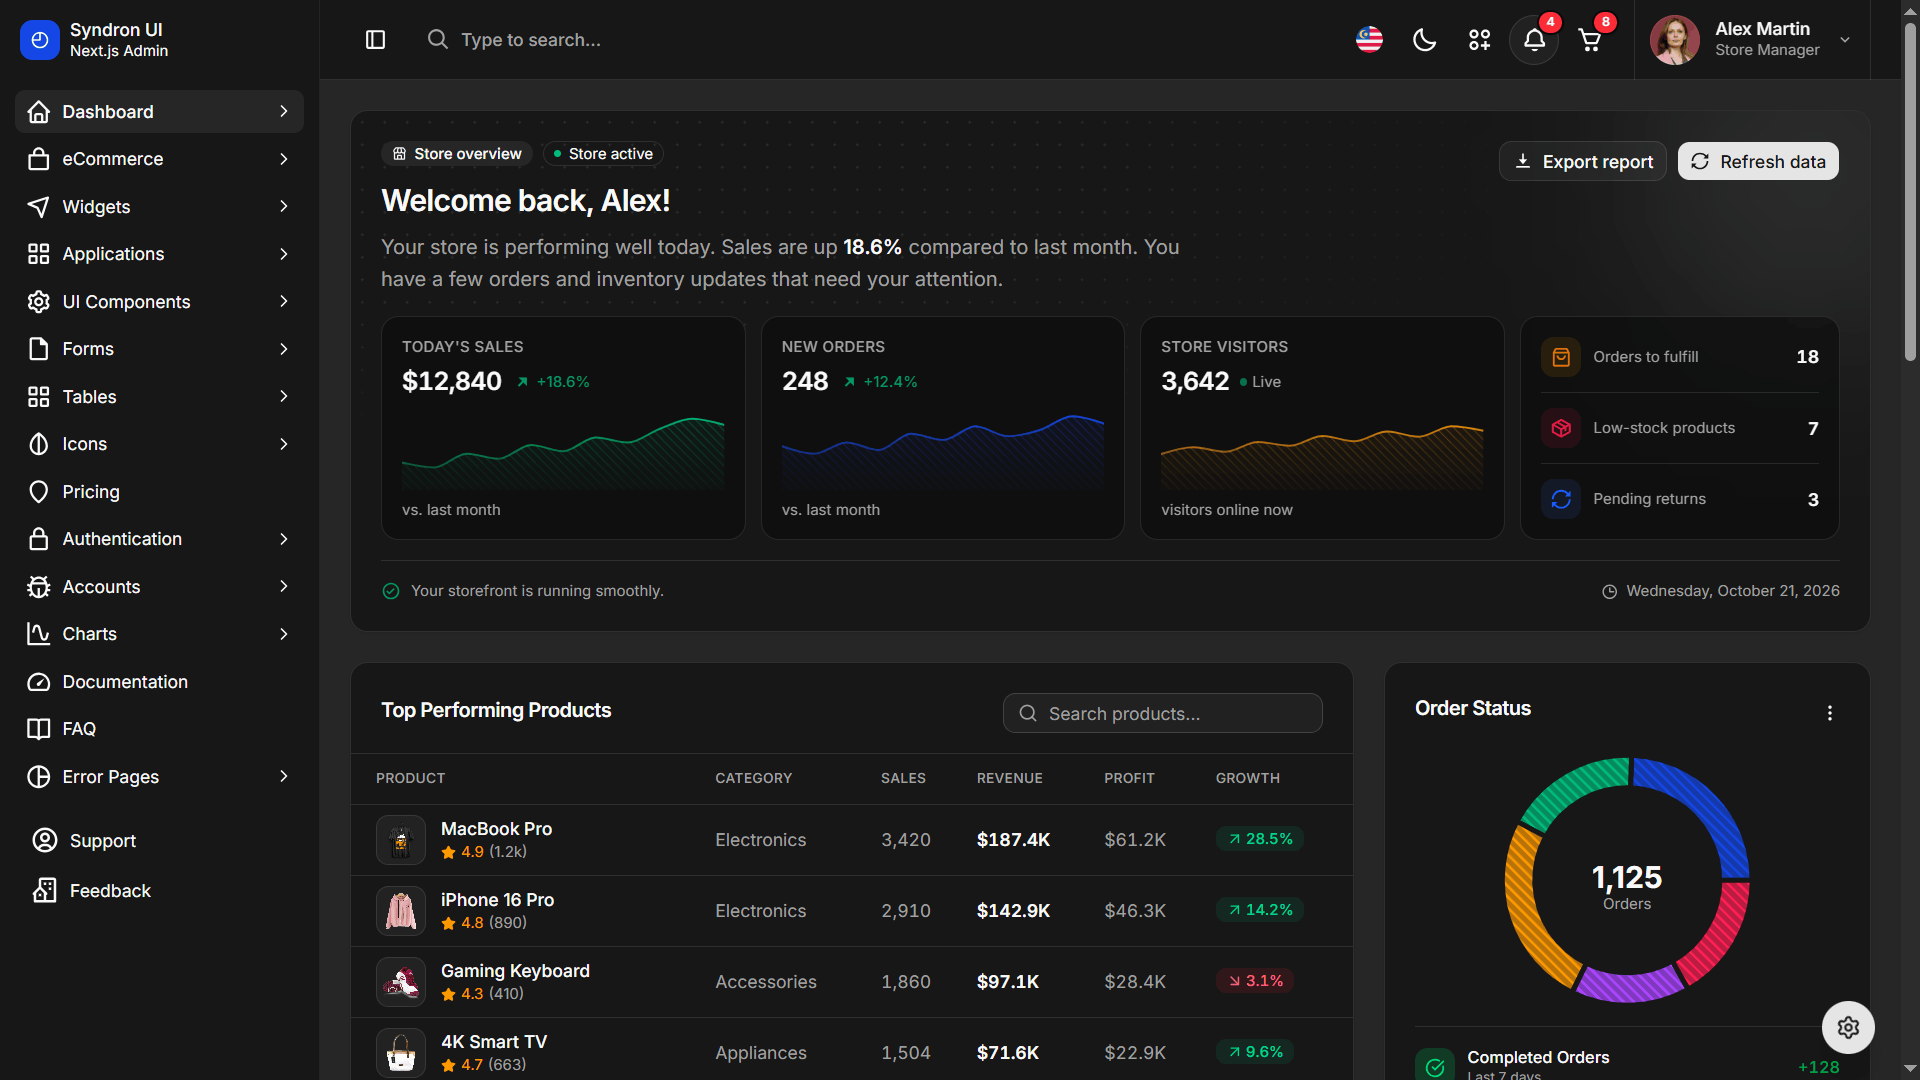1920x1080 pixels.
Task: Expand the UI Components chevron
Action: [x=284, y=302]
